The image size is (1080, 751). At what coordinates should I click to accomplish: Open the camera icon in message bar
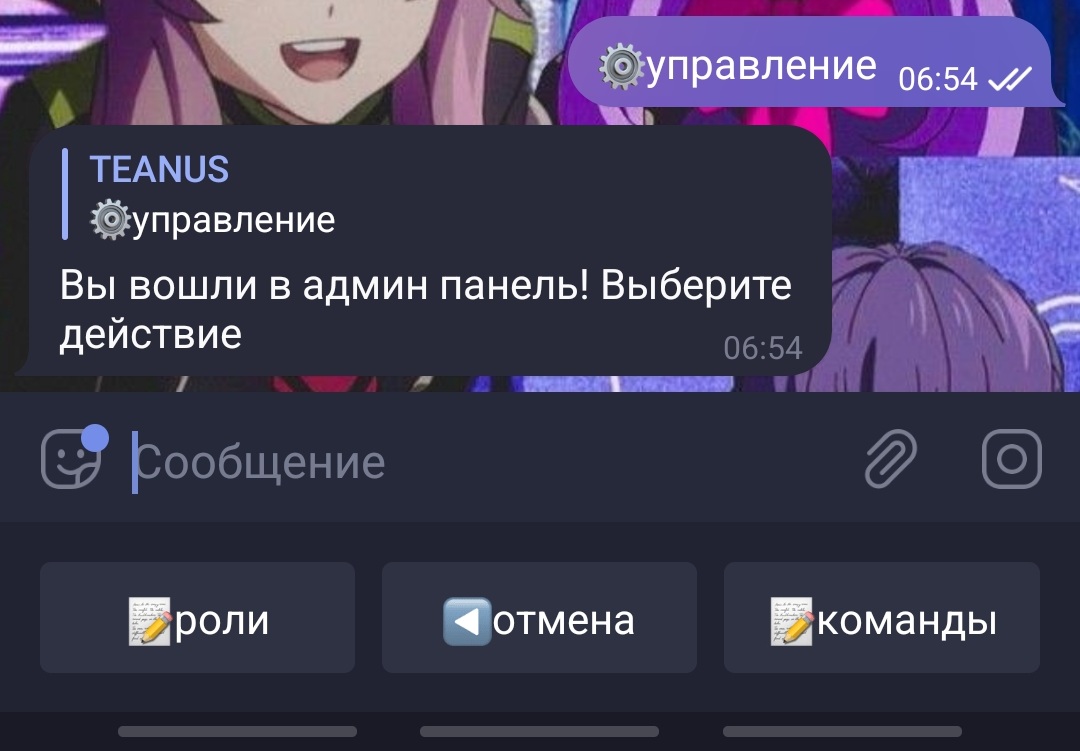(1011, 459)
